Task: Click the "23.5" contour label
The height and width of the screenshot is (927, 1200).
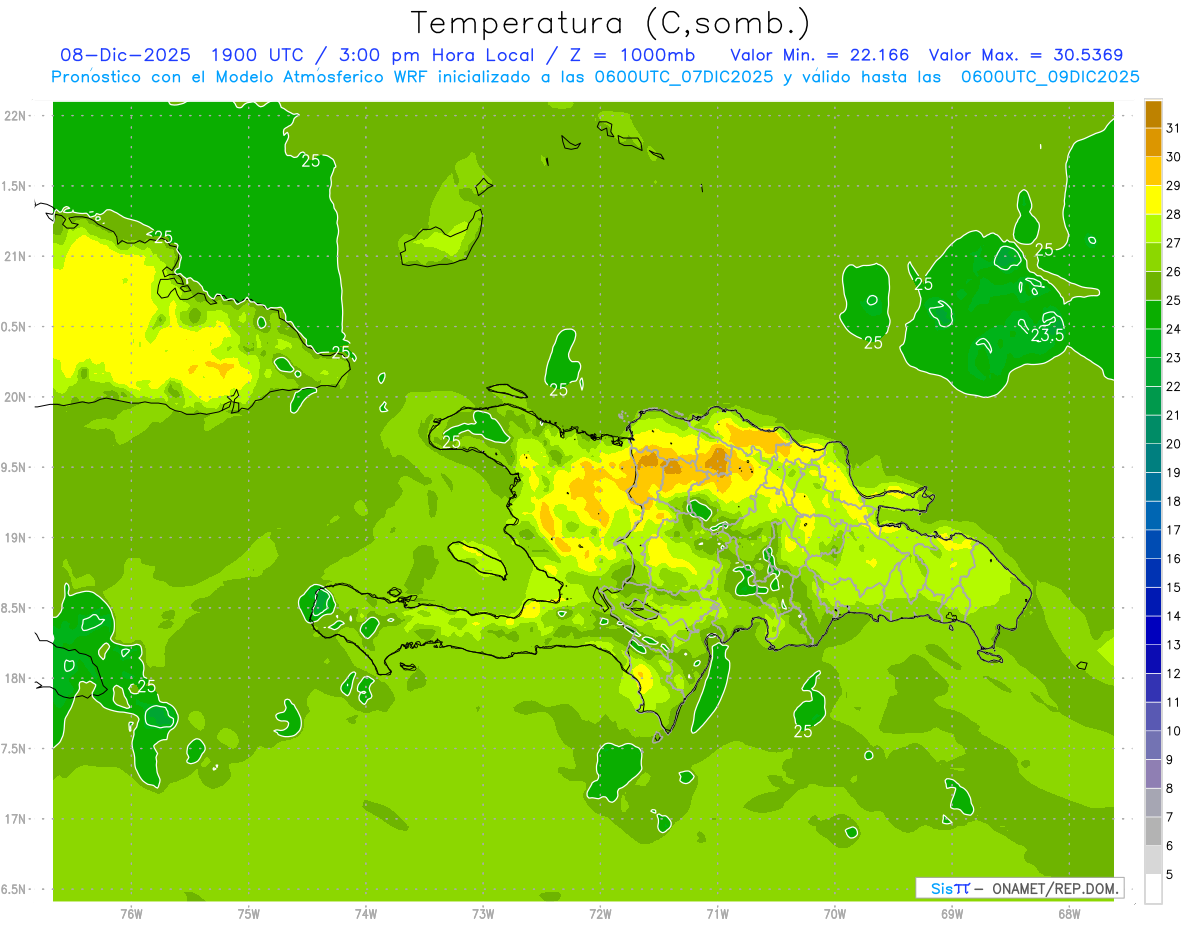Action: [x=1047, y=336]
